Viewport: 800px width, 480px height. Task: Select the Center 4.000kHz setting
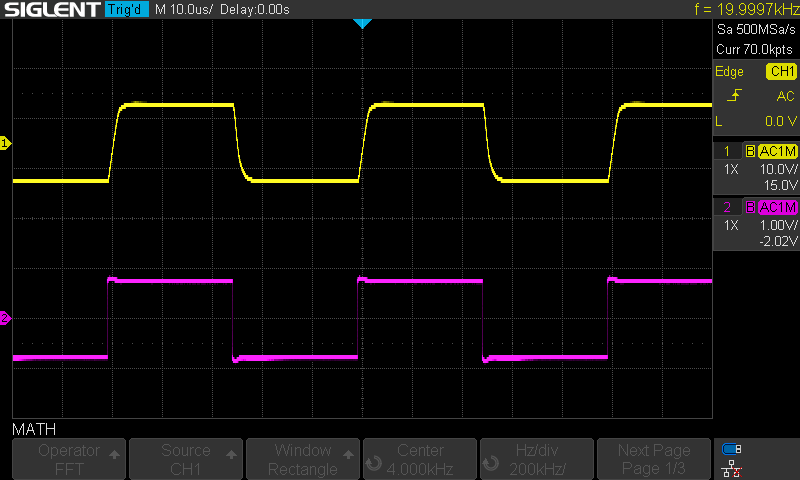(x=420, y=459)
